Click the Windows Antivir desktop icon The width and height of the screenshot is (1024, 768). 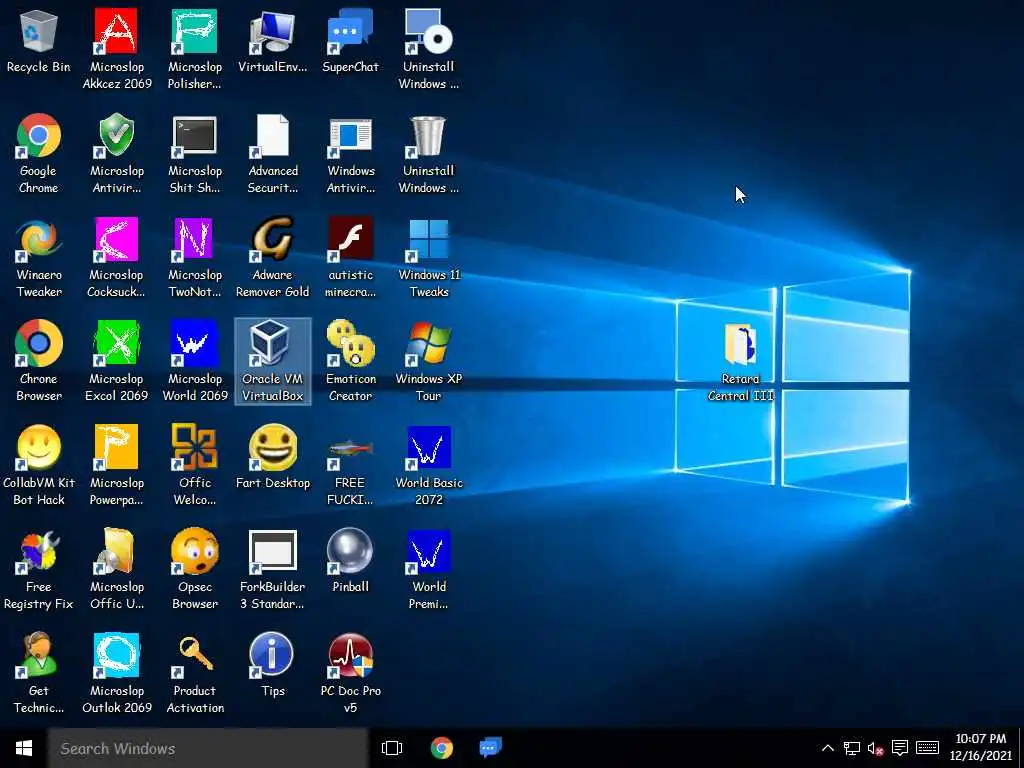pyautogui.click(x=350, y=136)
